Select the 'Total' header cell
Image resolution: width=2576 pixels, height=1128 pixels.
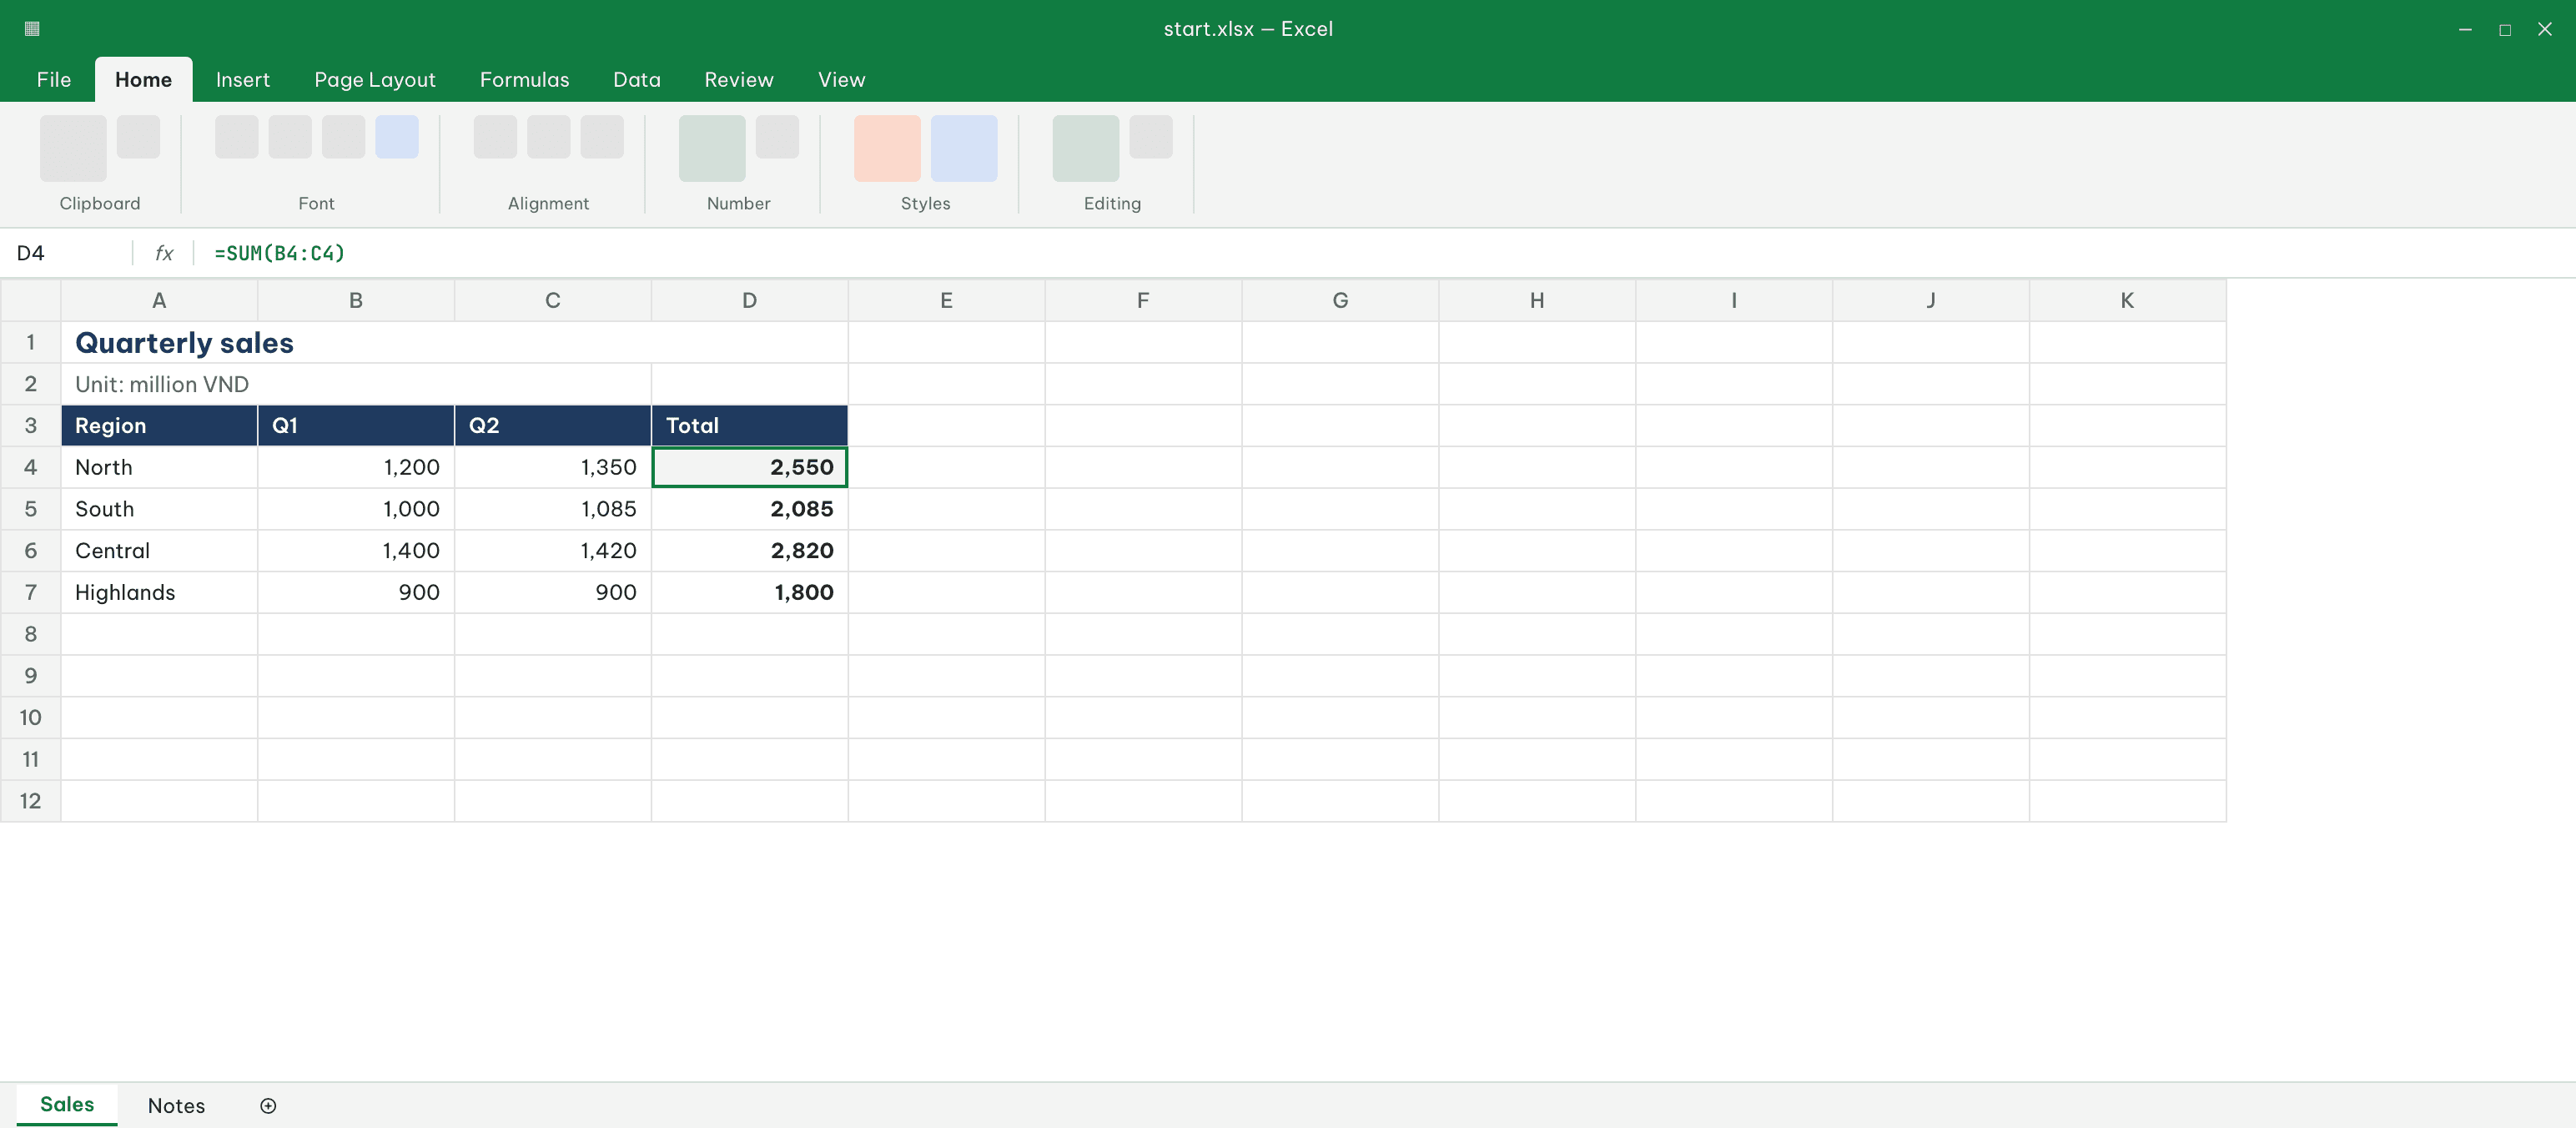(749, 425)
